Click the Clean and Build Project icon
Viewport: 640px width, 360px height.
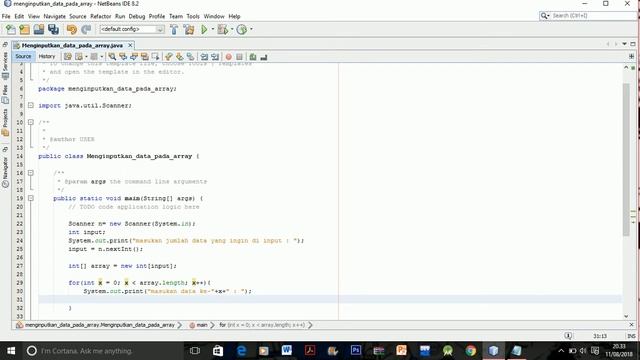pos(189,29)
